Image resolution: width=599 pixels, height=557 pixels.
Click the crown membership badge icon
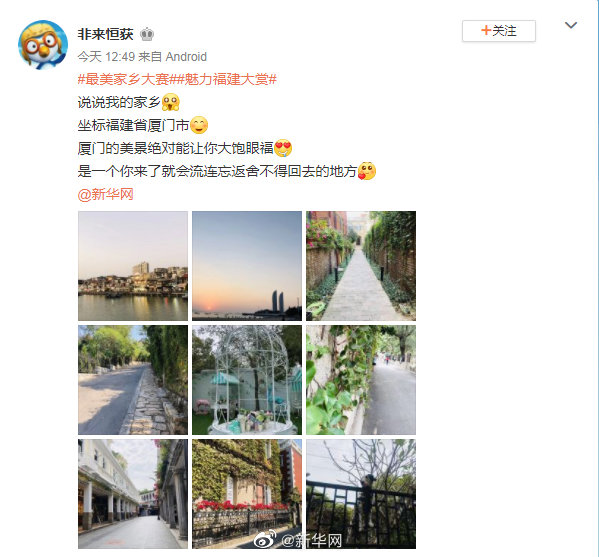[147, 34]
